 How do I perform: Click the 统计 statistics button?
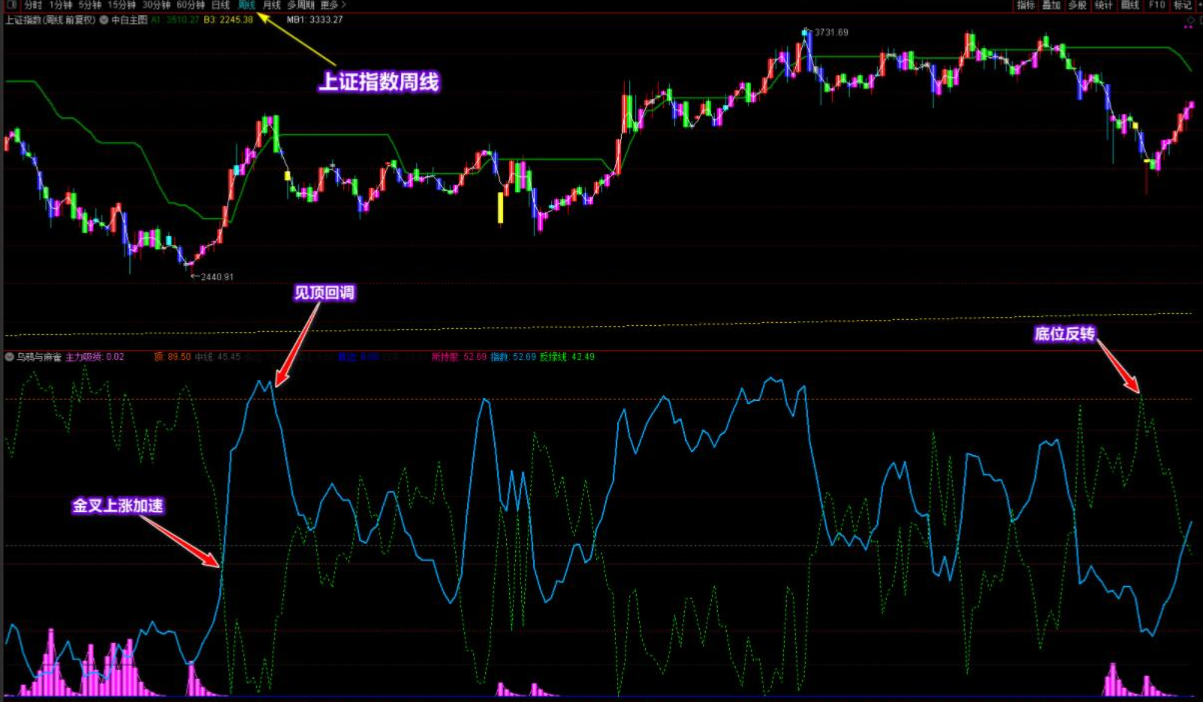[x=1103, y=5]
